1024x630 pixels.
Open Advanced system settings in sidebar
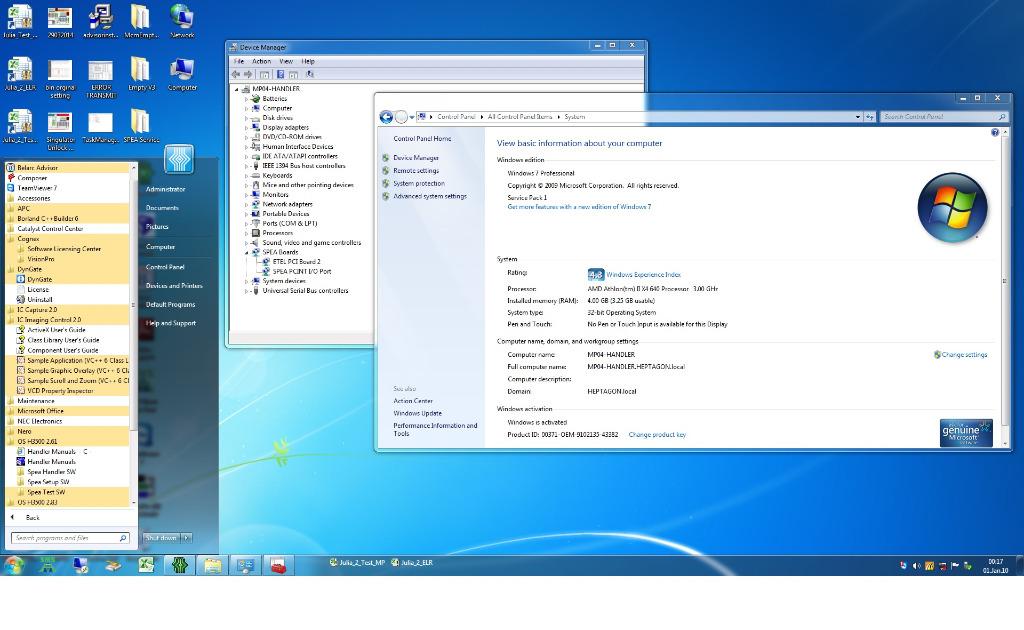click(x=429, y=197)
